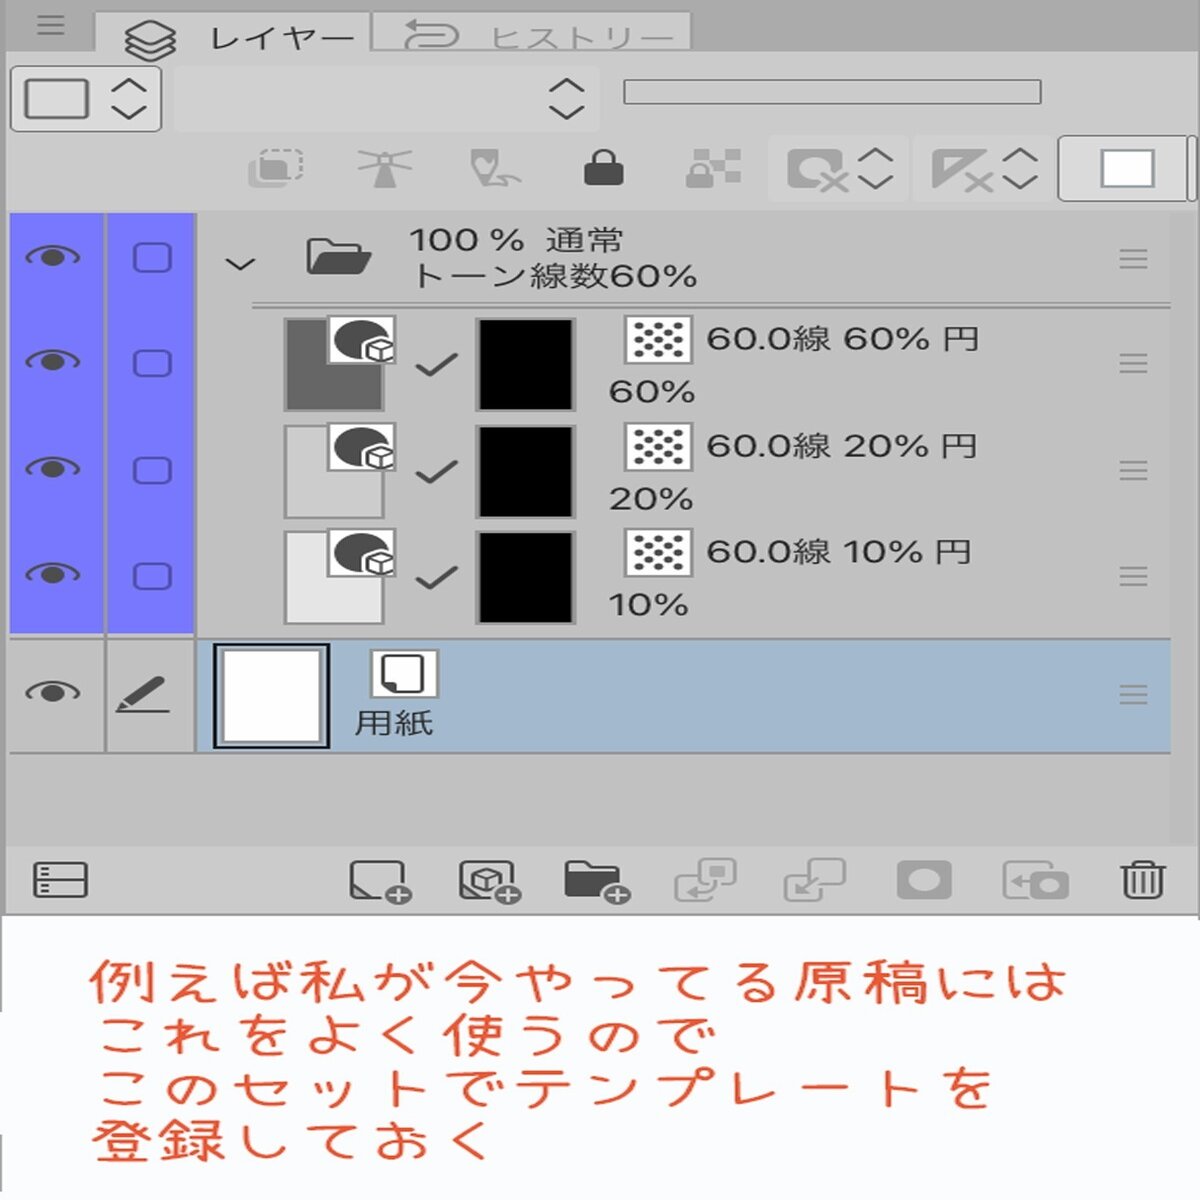
Task: Click transfer to lower layer icon
Action: click(x=705, y=881)
